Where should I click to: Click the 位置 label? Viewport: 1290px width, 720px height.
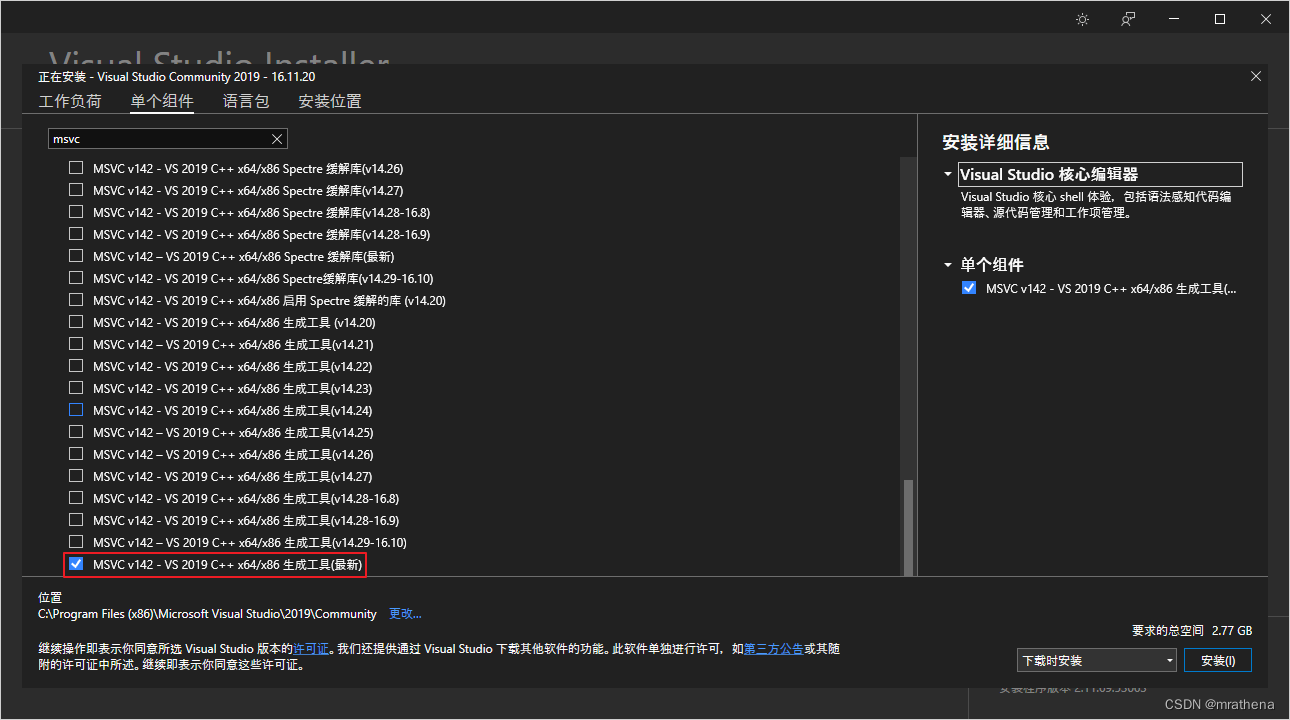(x=50, y=597)
